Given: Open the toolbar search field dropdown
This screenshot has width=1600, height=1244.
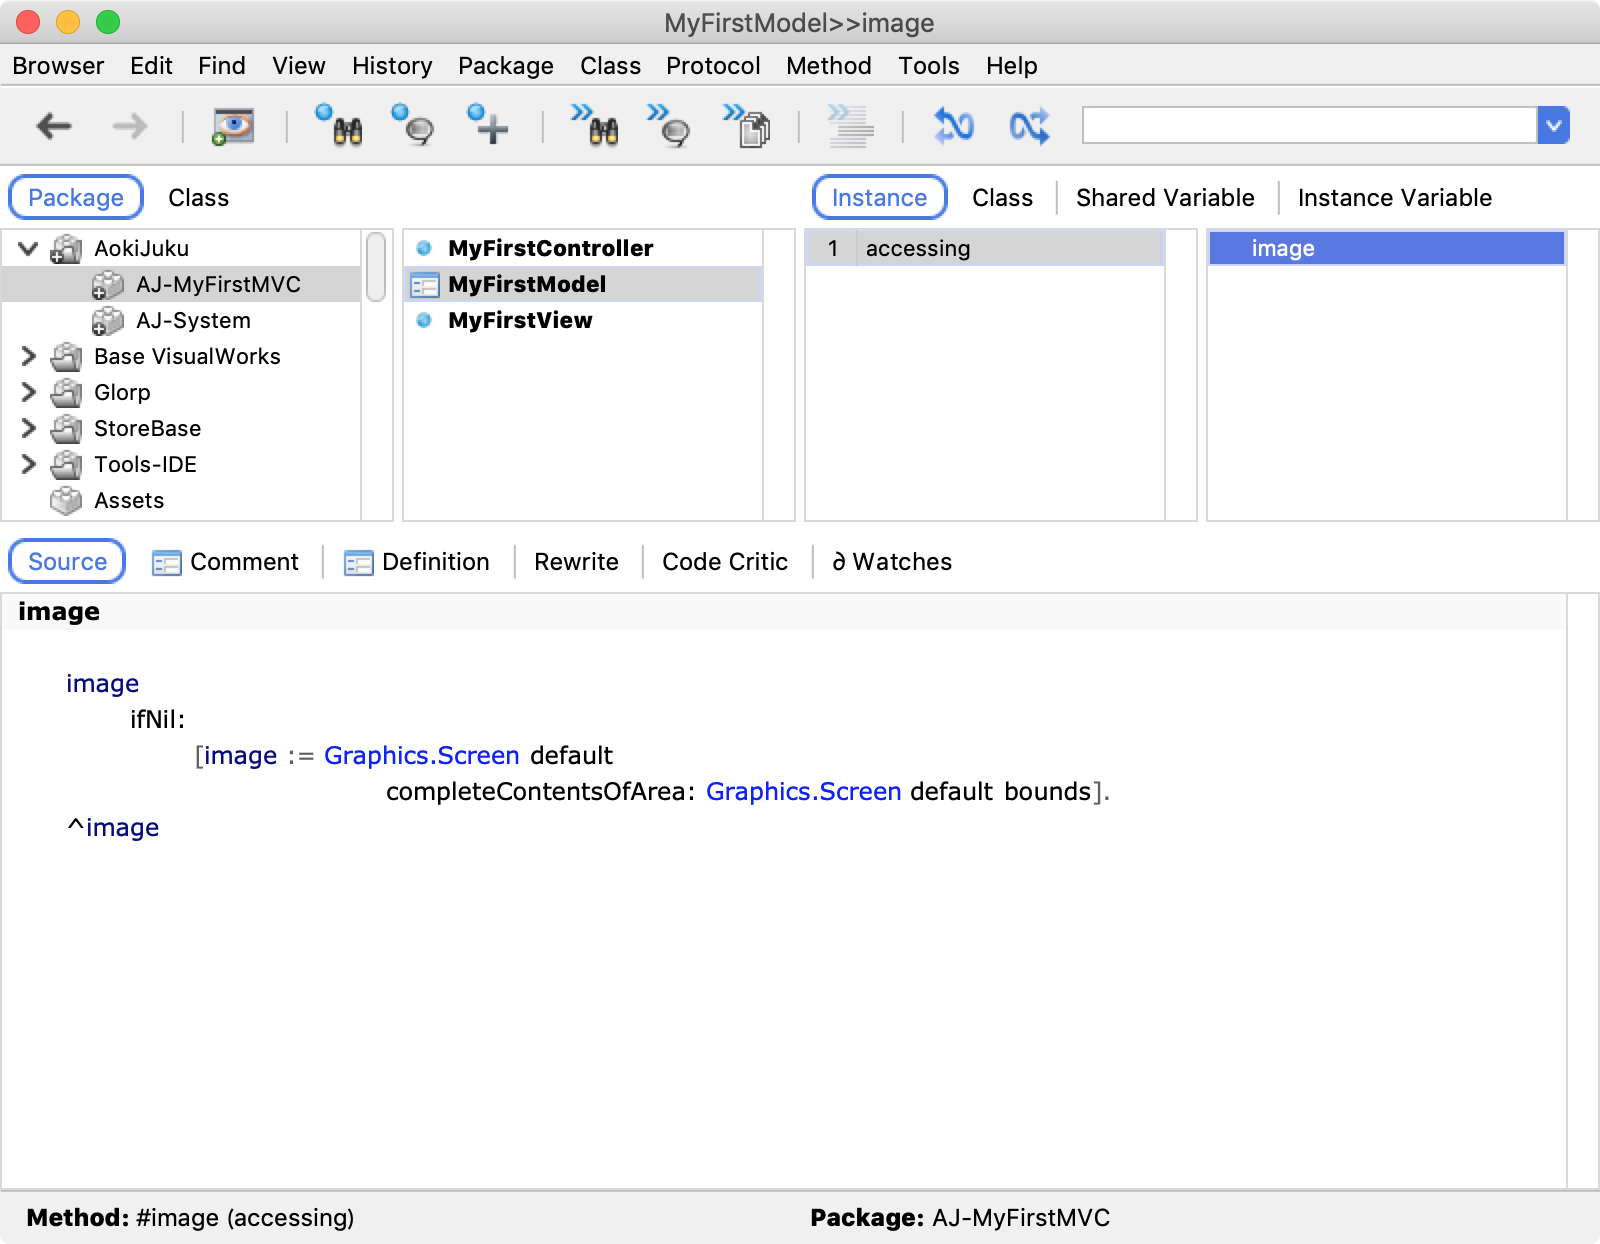Looking at the screenshot, I should coord(1553,126).
